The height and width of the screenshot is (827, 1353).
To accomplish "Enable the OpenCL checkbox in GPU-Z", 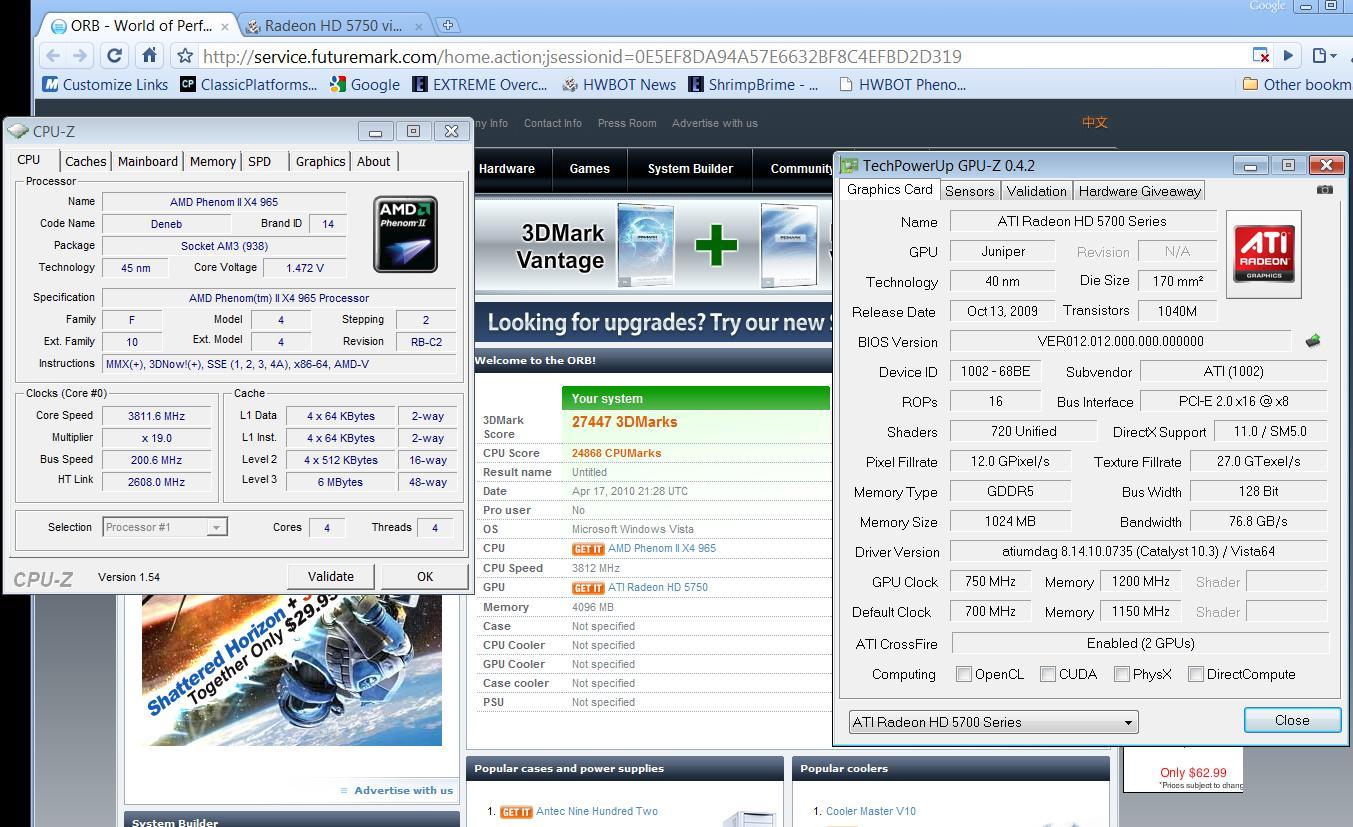I will (964, 674).
